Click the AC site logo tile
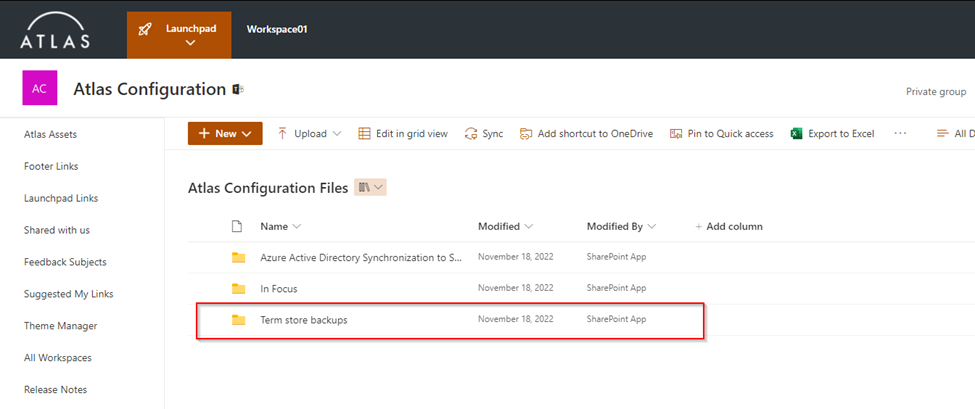 (39, 89)
